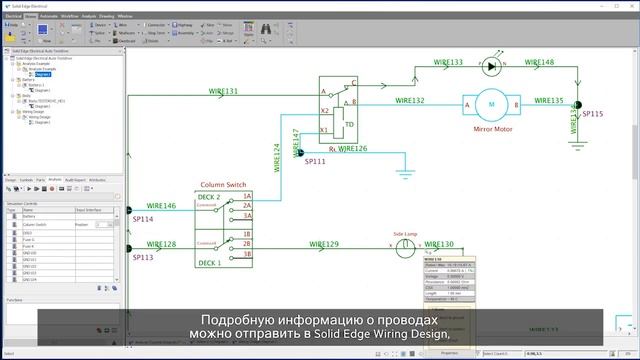The image size is (640, 360).
Task: Select the Highway tool in ribbon
Action: click(182, 25)
